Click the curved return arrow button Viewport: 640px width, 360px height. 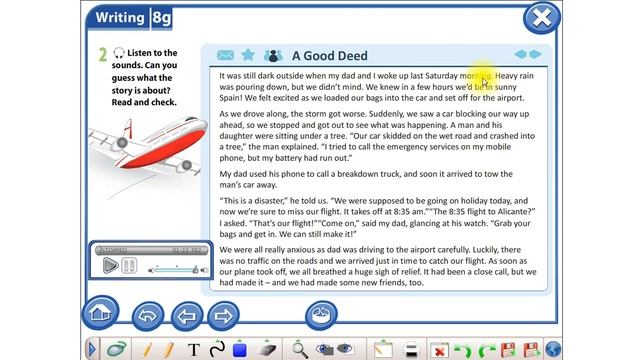[x=148, y=316]
